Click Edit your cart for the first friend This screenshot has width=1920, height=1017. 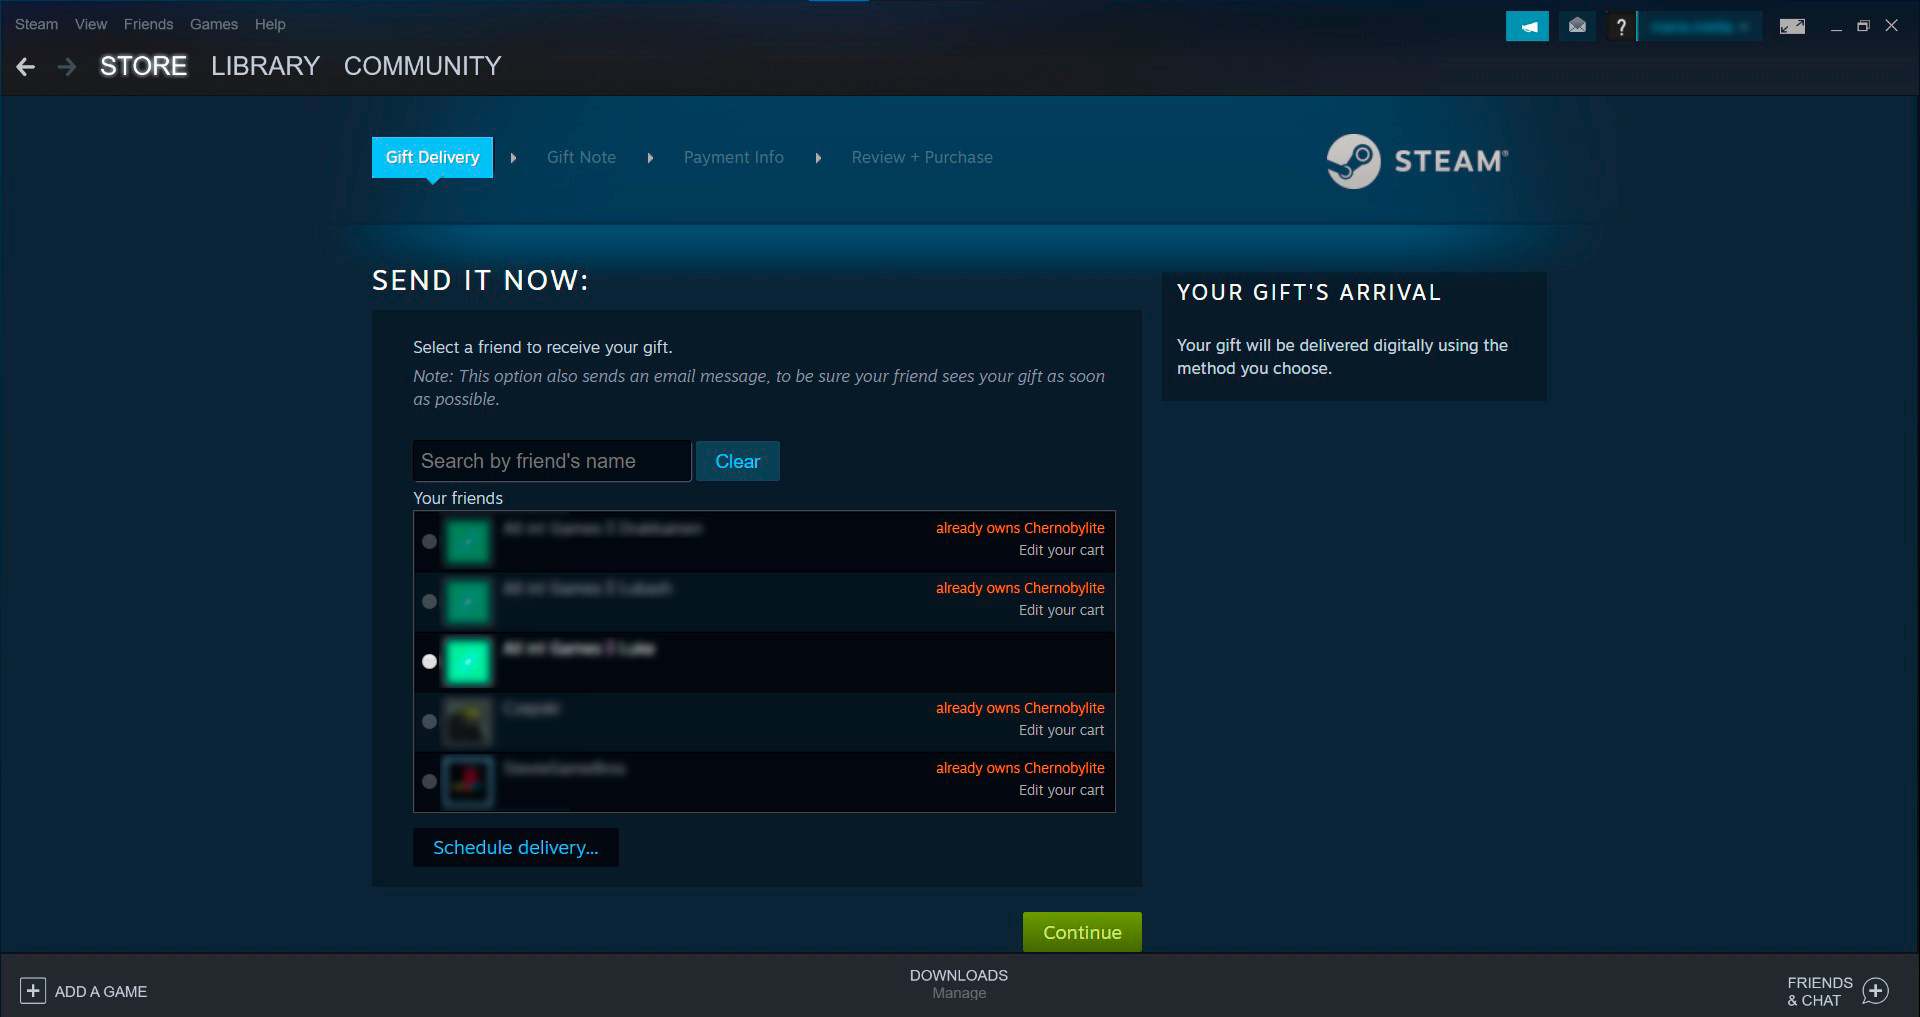(x=1061, y=550)
